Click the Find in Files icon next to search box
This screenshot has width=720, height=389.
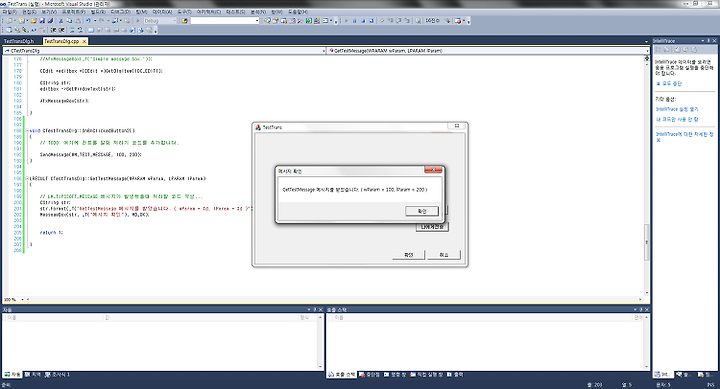coord(185,21)
